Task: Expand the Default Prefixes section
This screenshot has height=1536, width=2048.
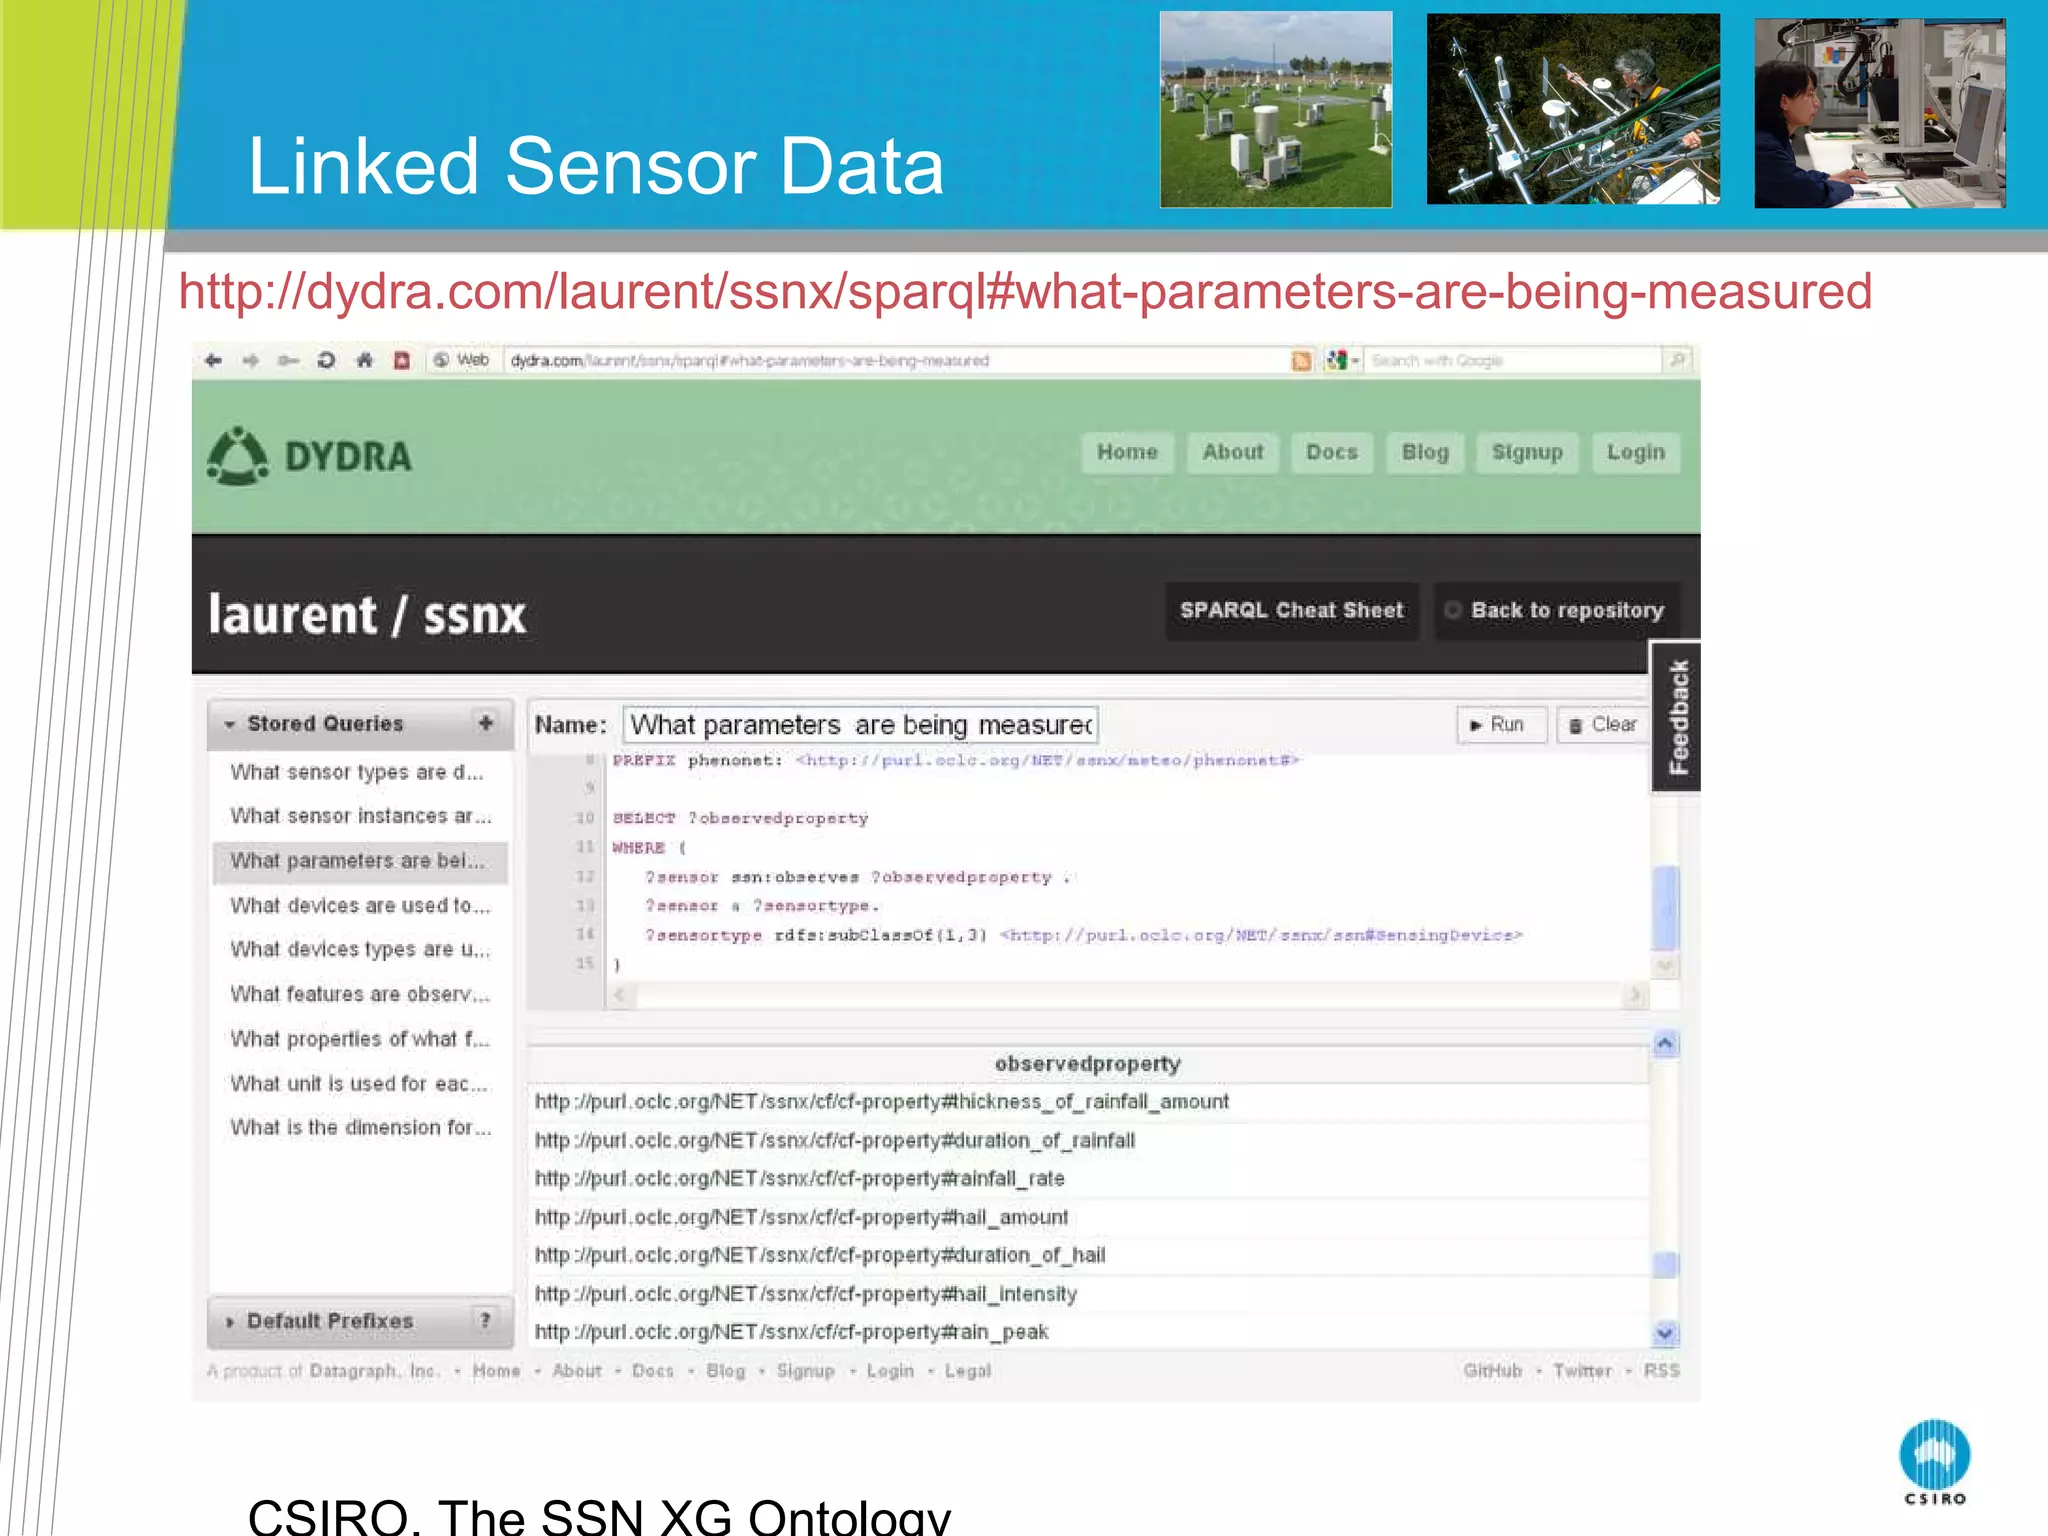Action: pos(230,1322)
